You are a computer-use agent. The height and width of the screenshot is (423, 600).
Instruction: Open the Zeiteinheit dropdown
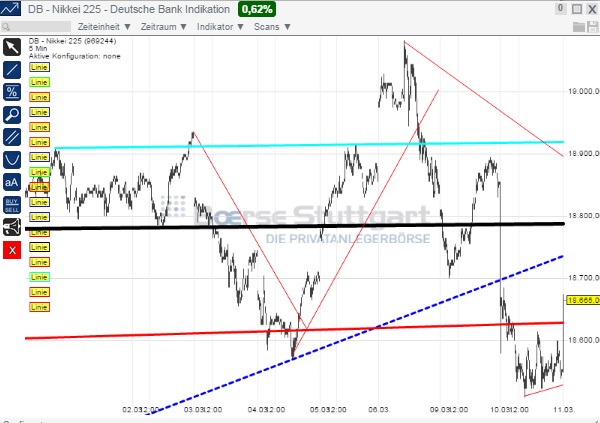pyautogui.click(x=104, y=27)
